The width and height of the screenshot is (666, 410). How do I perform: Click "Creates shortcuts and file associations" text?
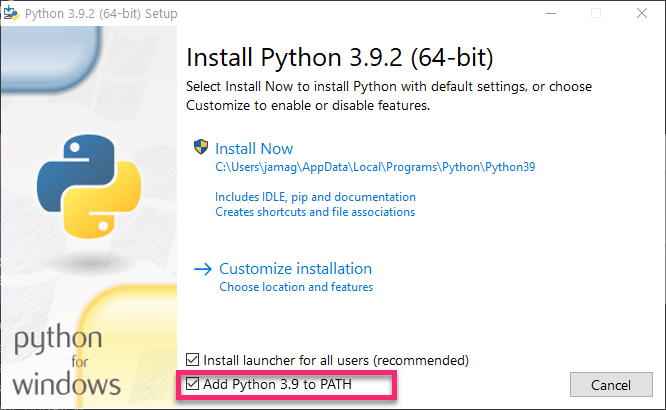pyautogui.click(x=315, y=212)
